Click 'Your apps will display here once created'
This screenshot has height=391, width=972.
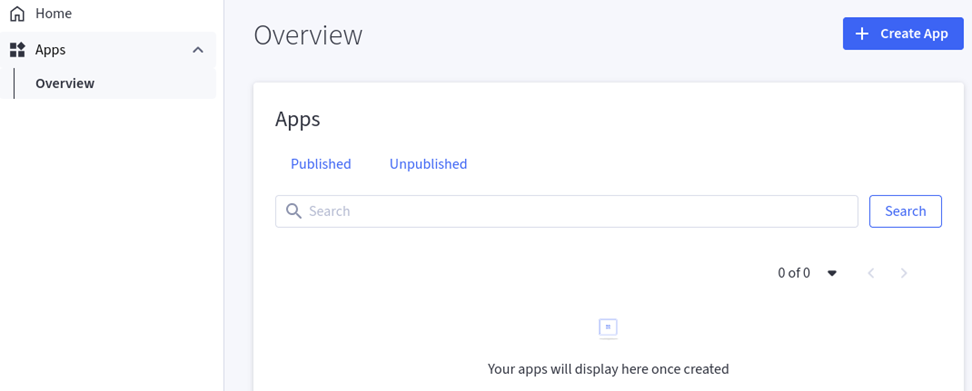point(608,369)
